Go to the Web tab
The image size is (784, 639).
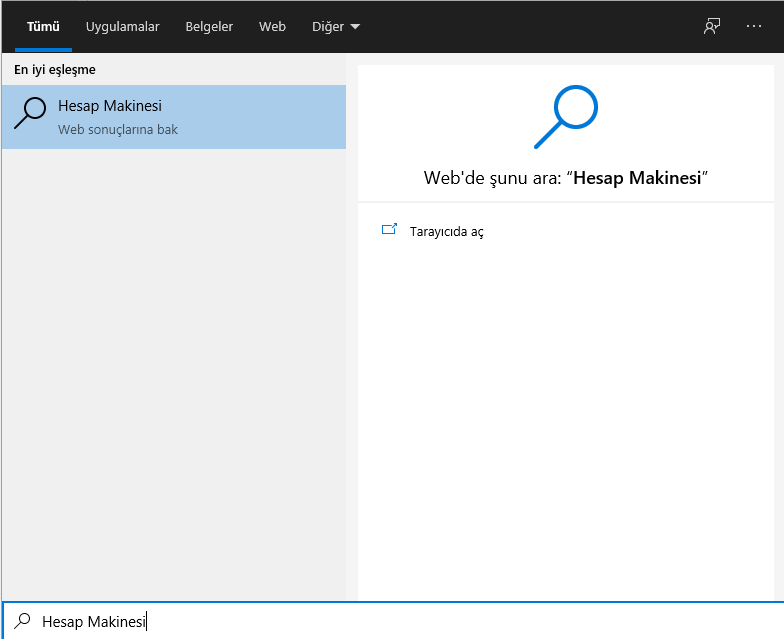[x=272, y=27]
